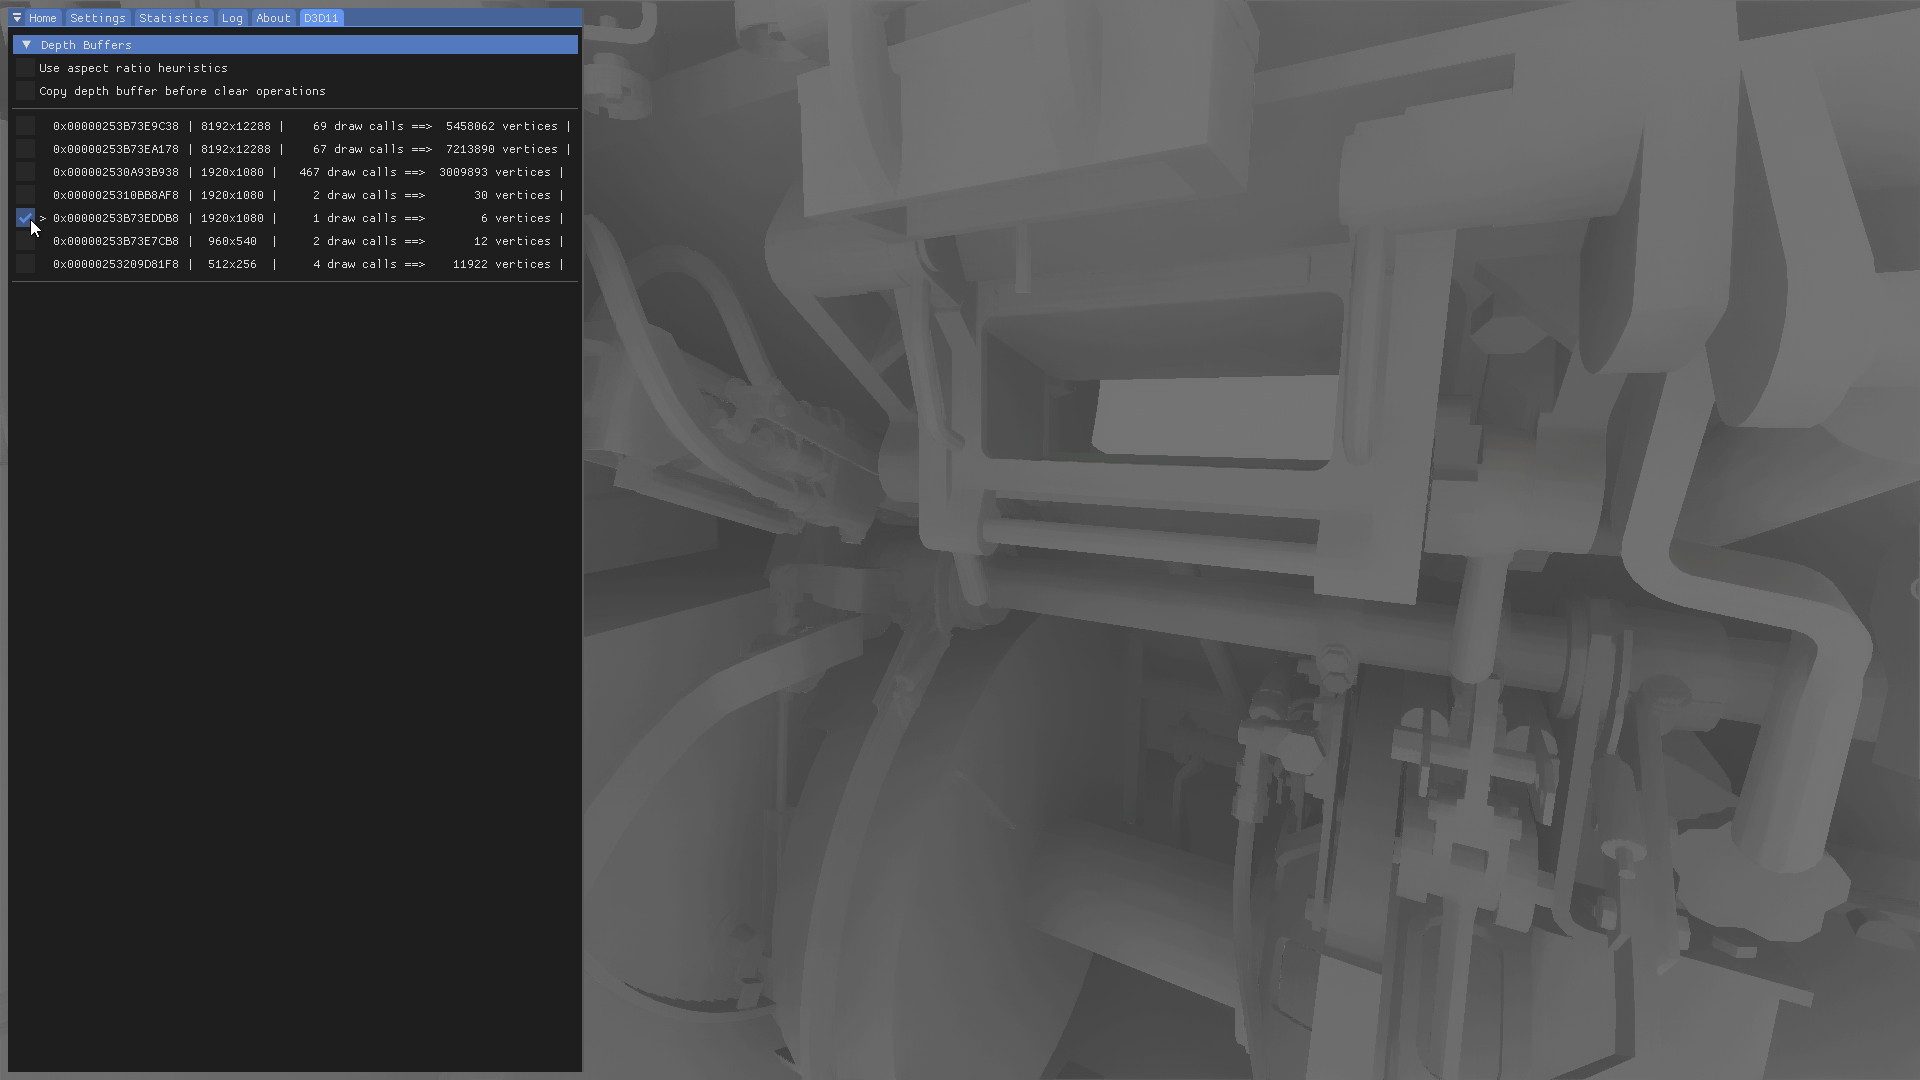Enable Use aspect ratio heuristics checkbox
Screen dimensions: 1920x1080
tap(25, 68)
